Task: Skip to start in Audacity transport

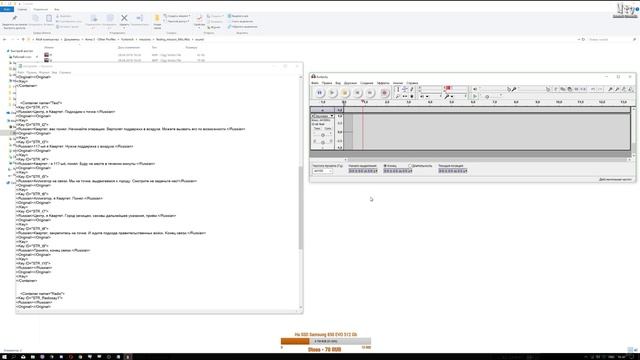Action: 358,93
